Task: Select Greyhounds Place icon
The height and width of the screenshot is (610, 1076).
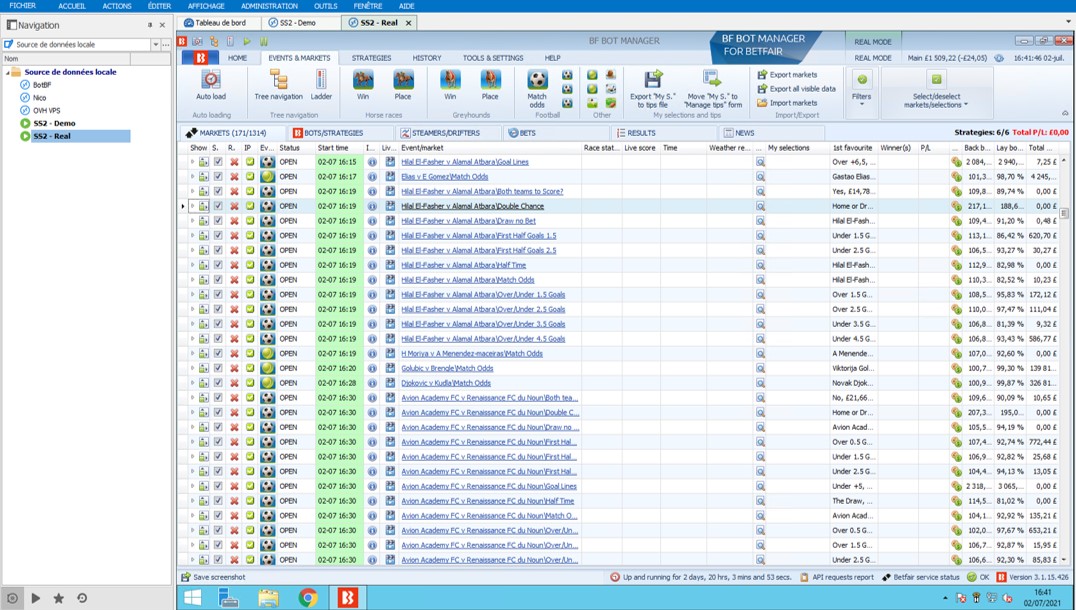Action: tap(490, 80)
